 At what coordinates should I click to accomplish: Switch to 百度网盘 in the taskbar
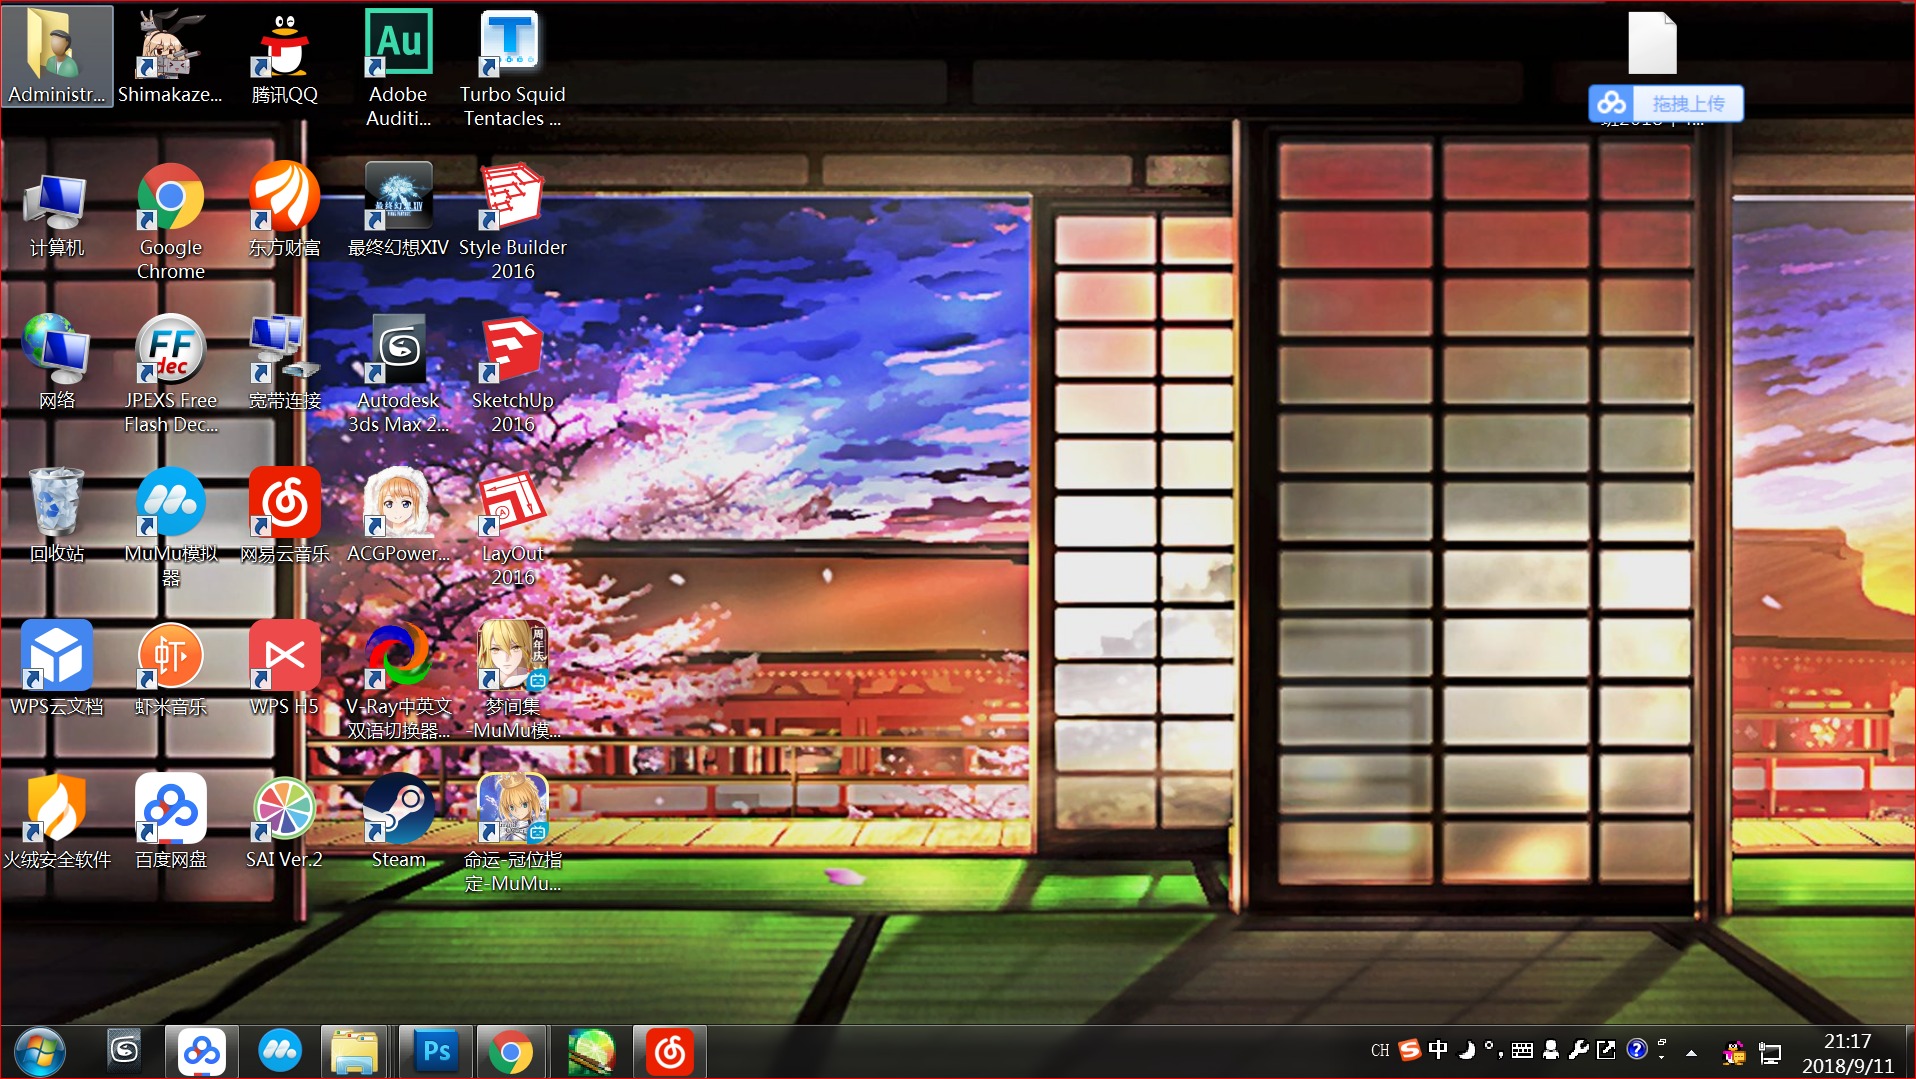click(x=201, y=1052)
